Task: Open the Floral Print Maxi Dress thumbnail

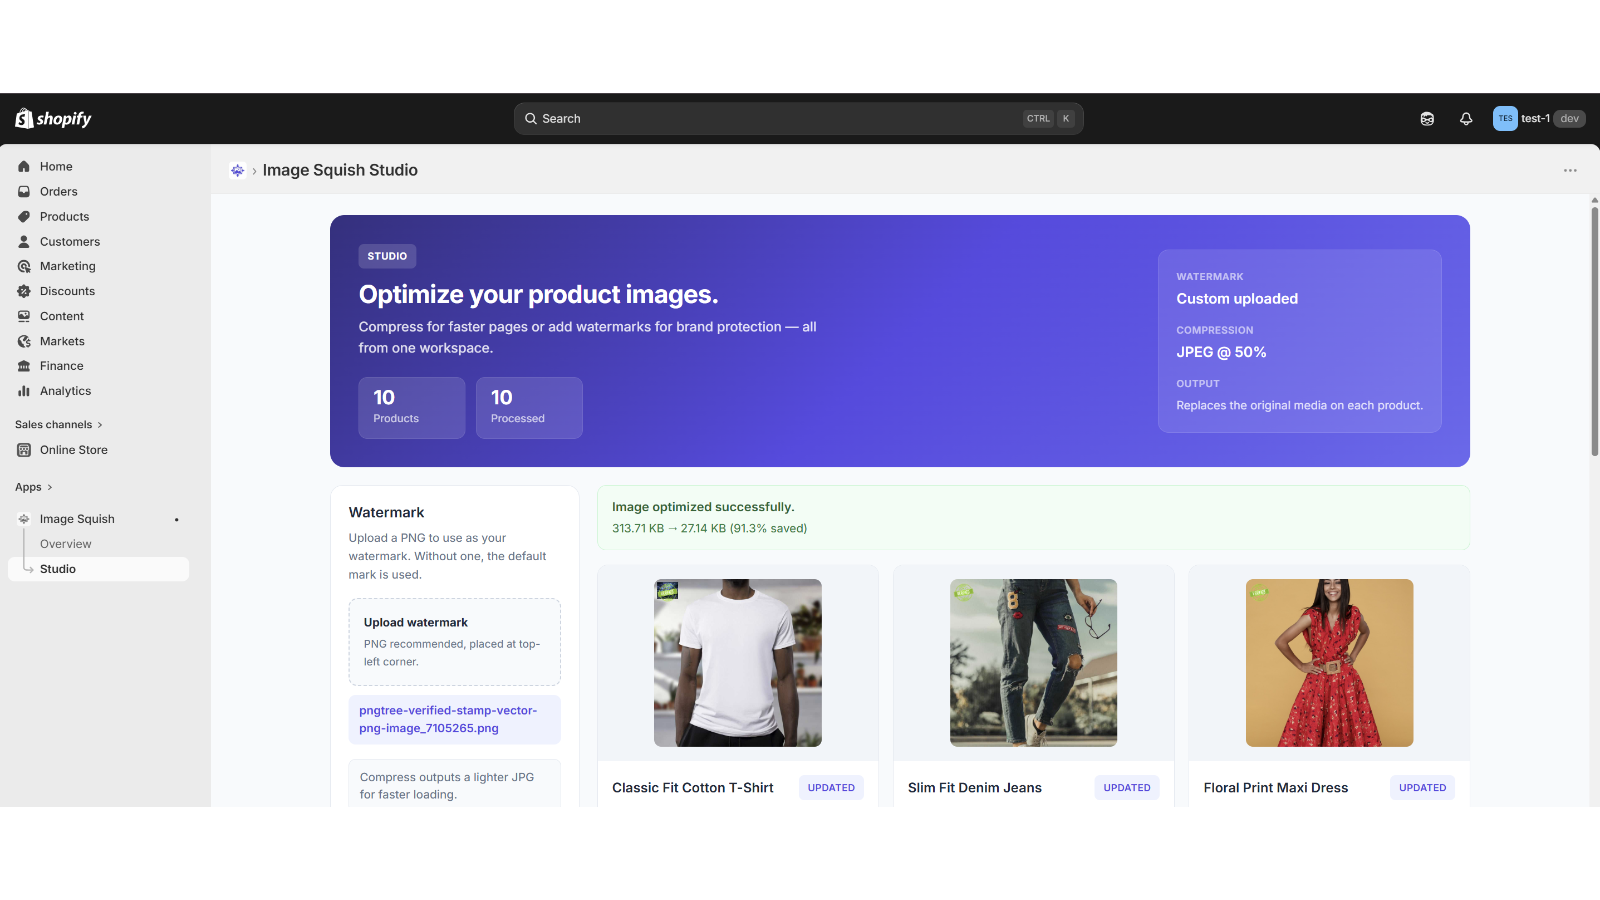Action: coord(1329,663)
